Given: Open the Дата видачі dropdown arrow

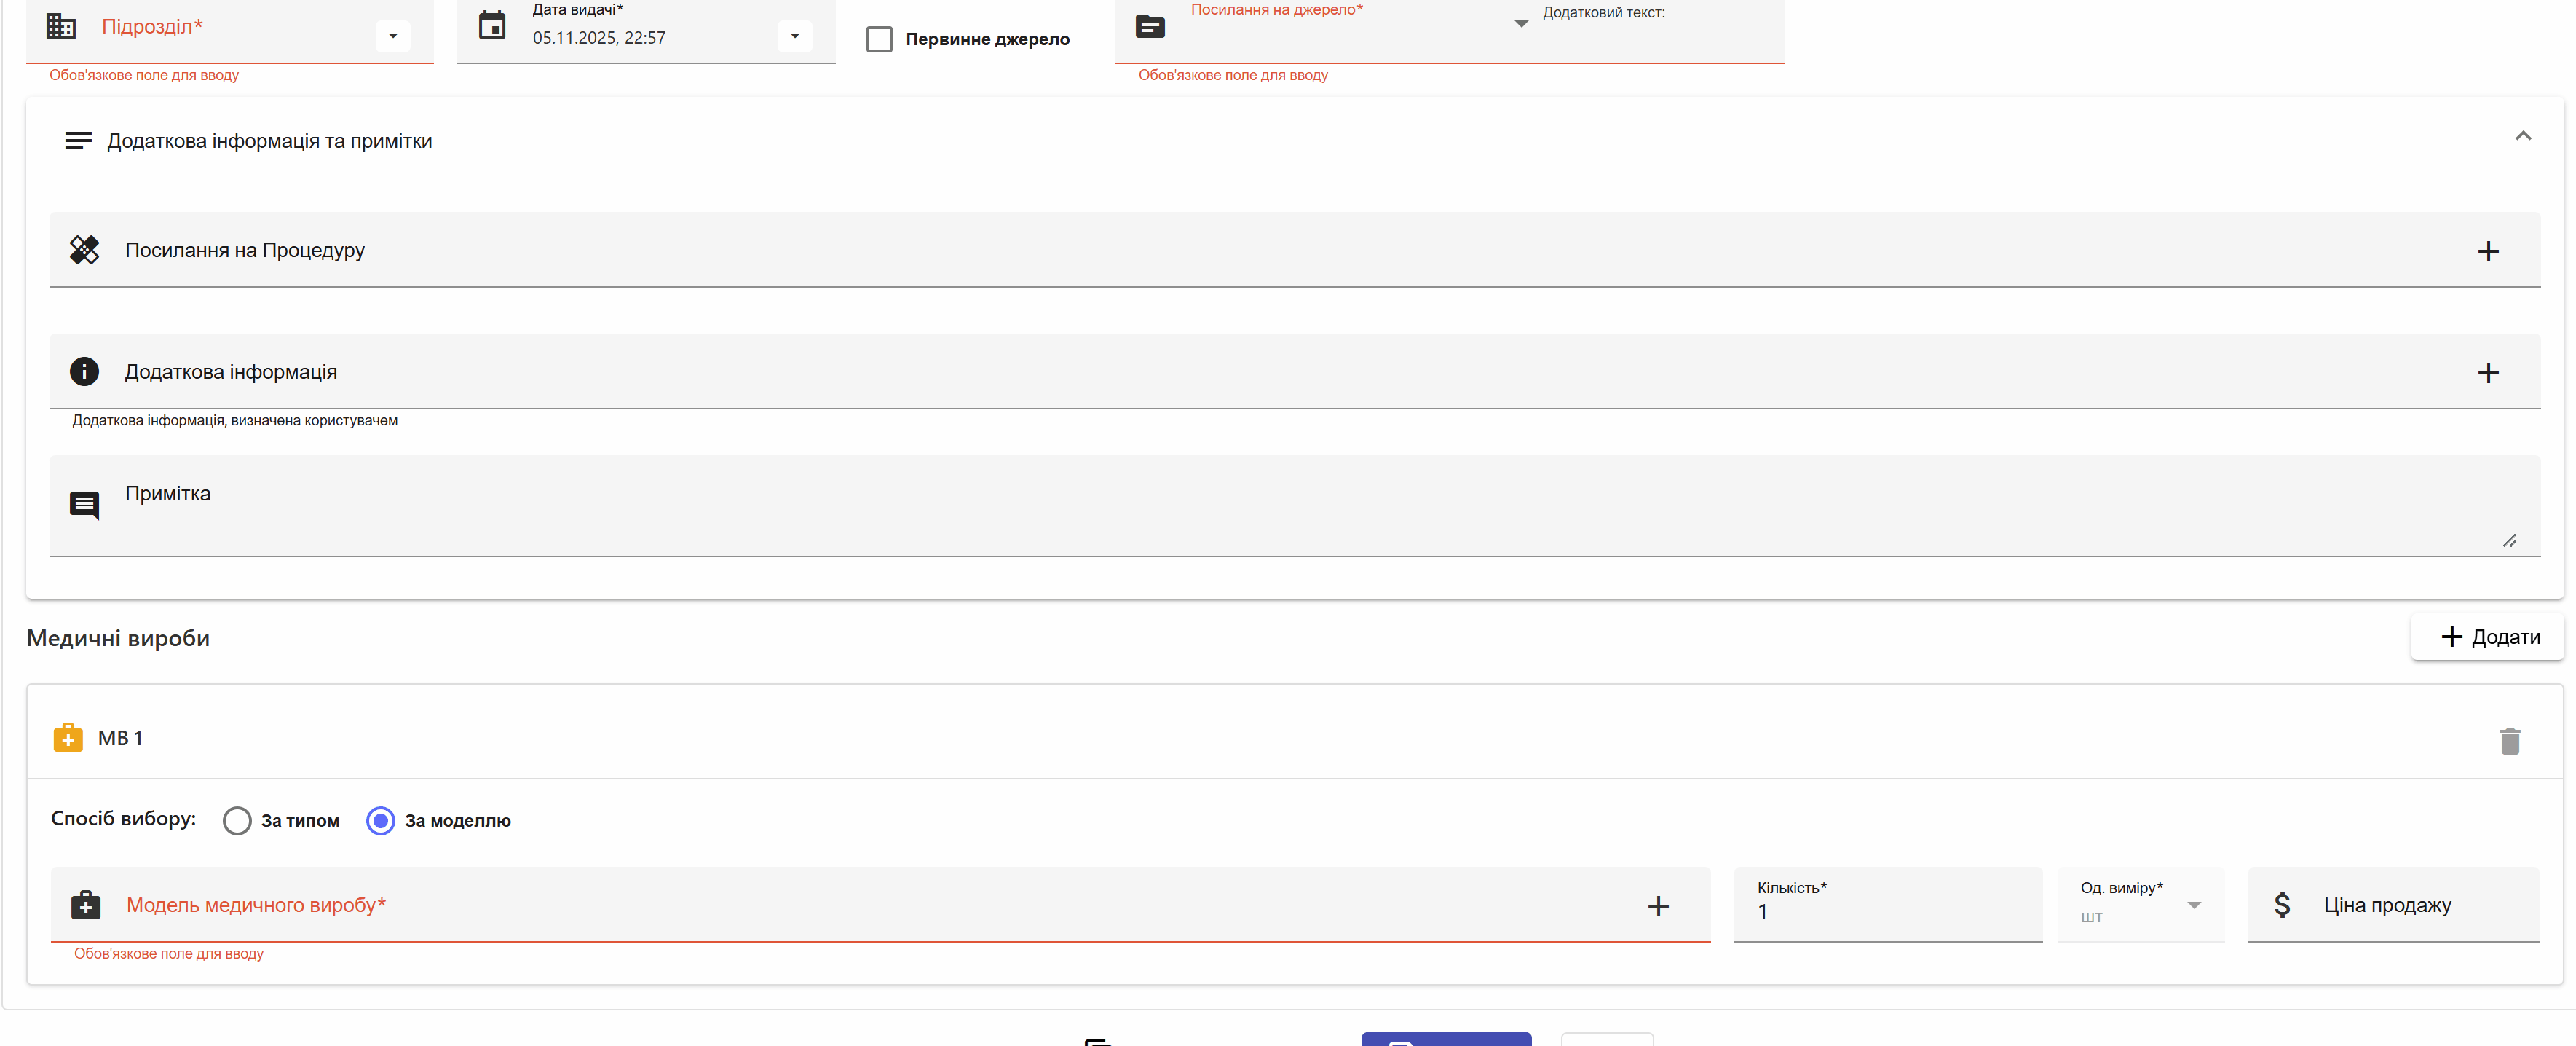Looking at the screenshot, I should pos(795,37).
